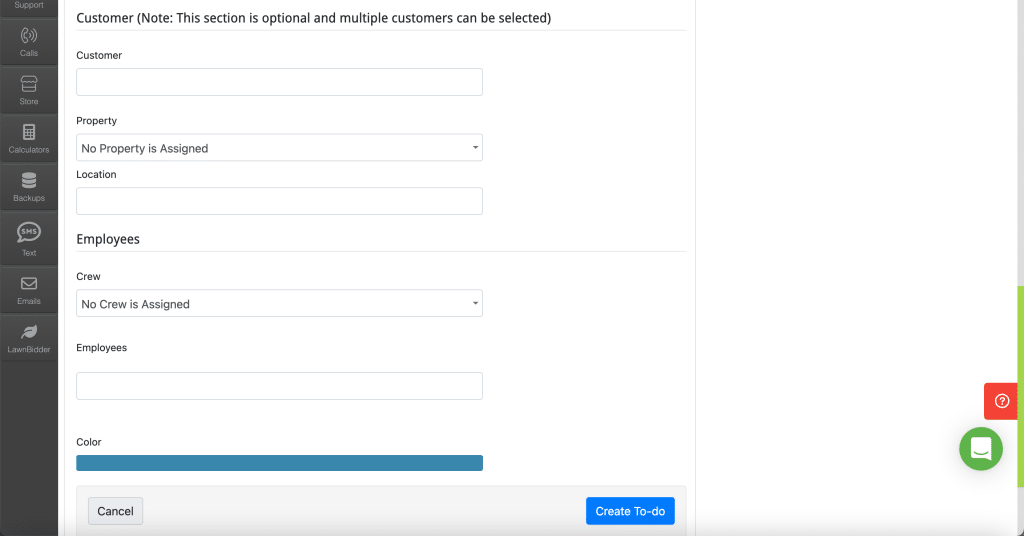Focus the Location input field
Image resolution: width=1024 pixels, height=536 pixels.
[x=279, y=201]
